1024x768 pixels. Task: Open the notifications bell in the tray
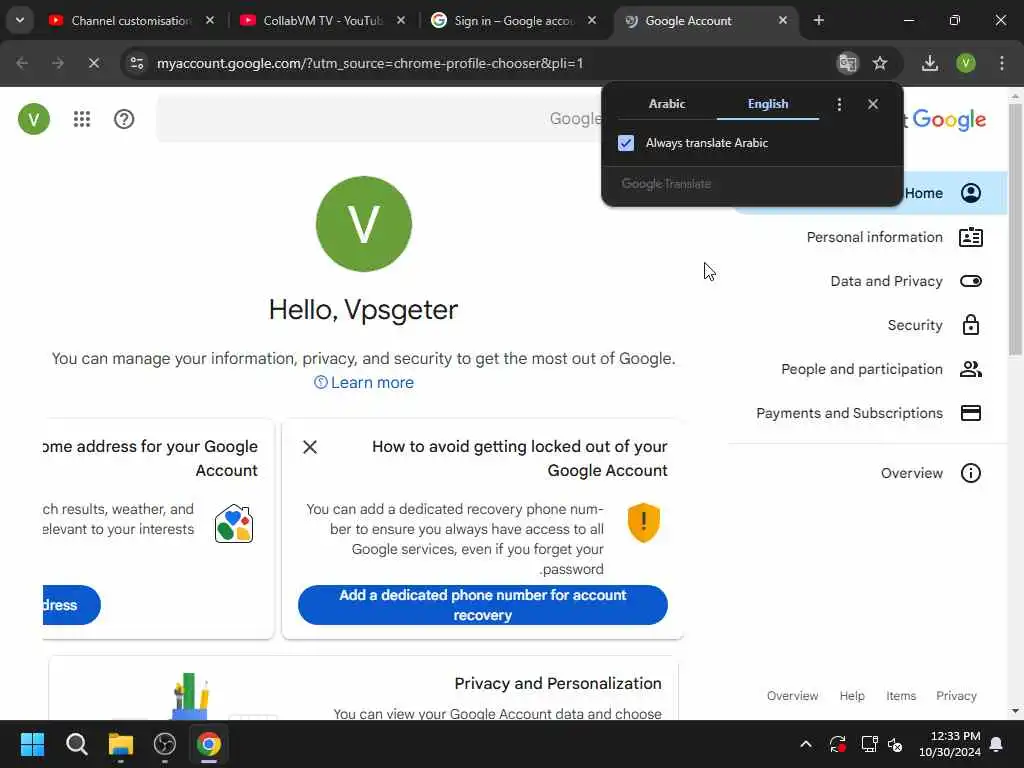pyautogui.click(x=997, y=744)
